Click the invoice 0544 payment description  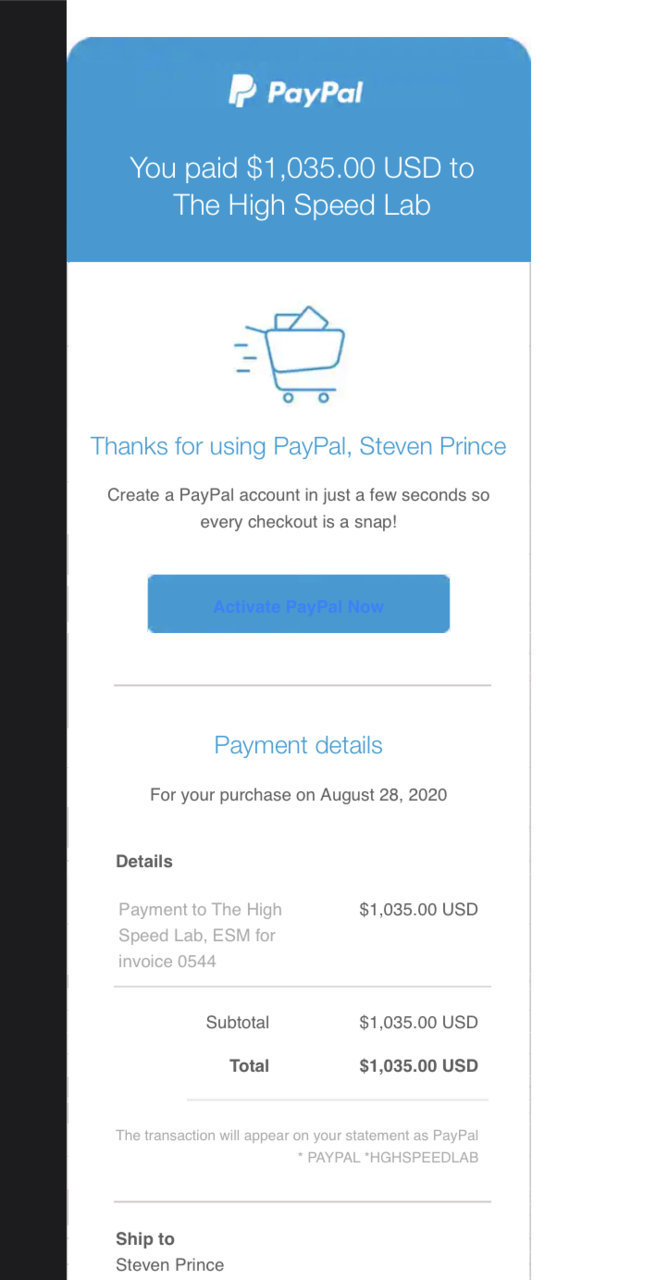tap(200, 936)
